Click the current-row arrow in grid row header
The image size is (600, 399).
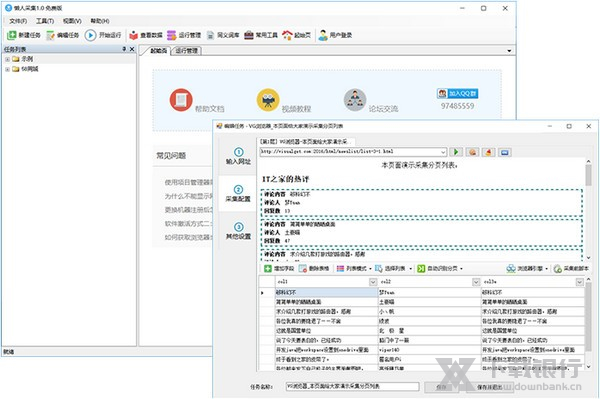[x=262, y=293]
